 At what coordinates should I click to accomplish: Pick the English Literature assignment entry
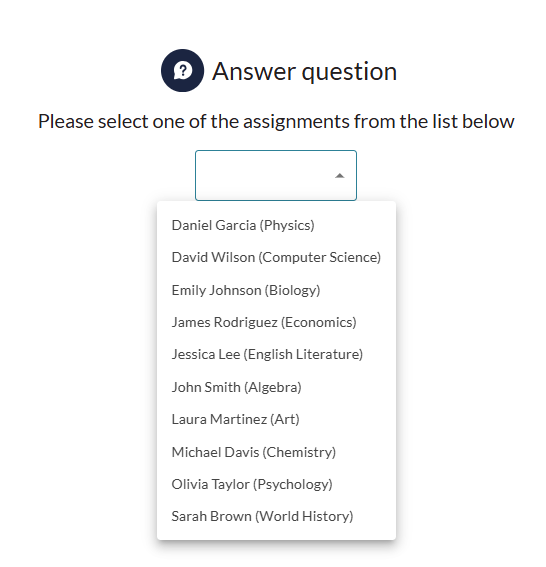[x=276, y=354]
